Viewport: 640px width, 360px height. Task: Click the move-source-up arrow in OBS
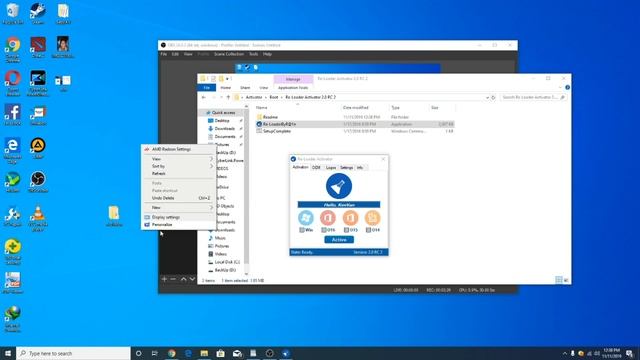click(183, 279)
